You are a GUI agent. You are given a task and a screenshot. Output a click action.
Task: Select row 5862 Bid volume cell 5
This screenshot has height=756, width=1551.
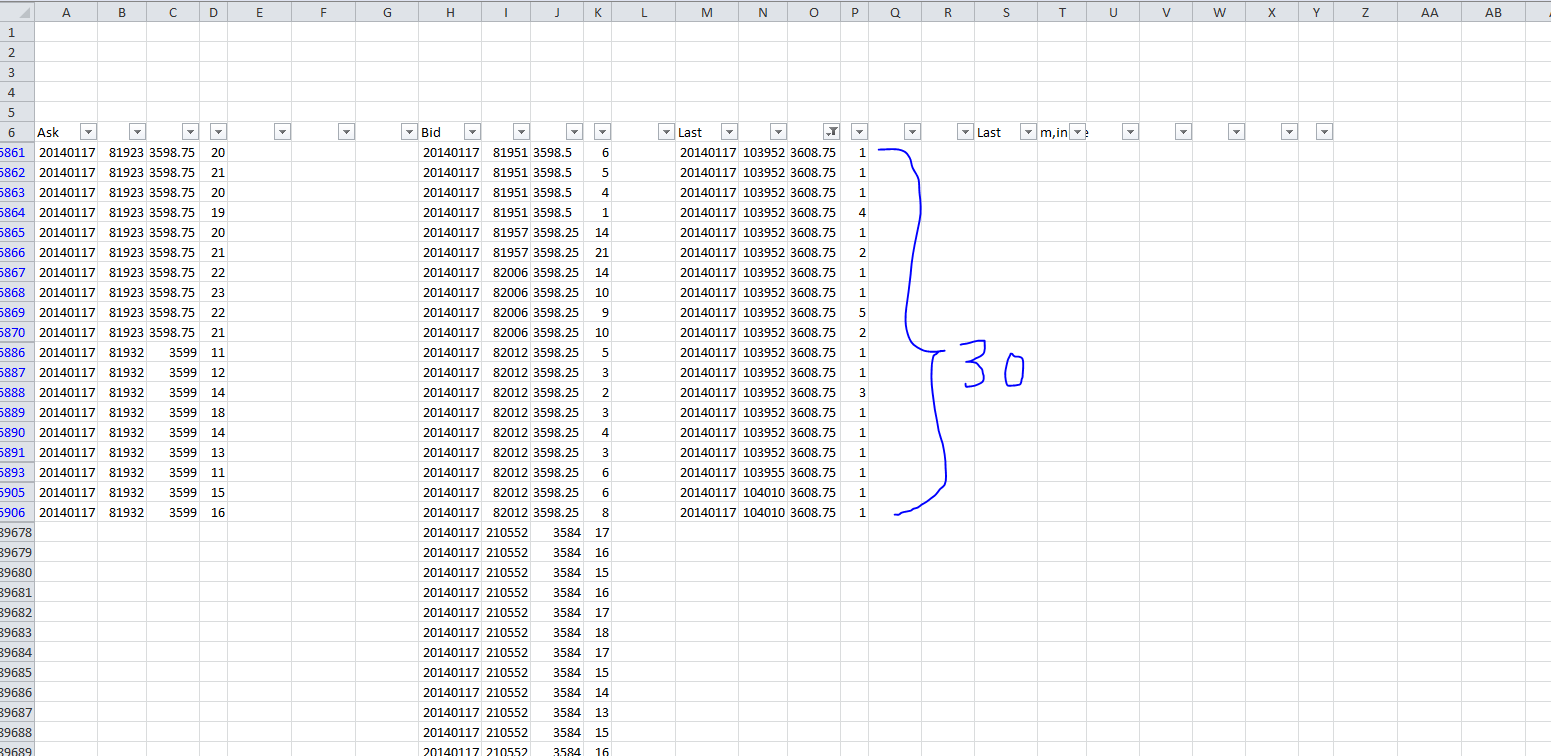[598, 172]
